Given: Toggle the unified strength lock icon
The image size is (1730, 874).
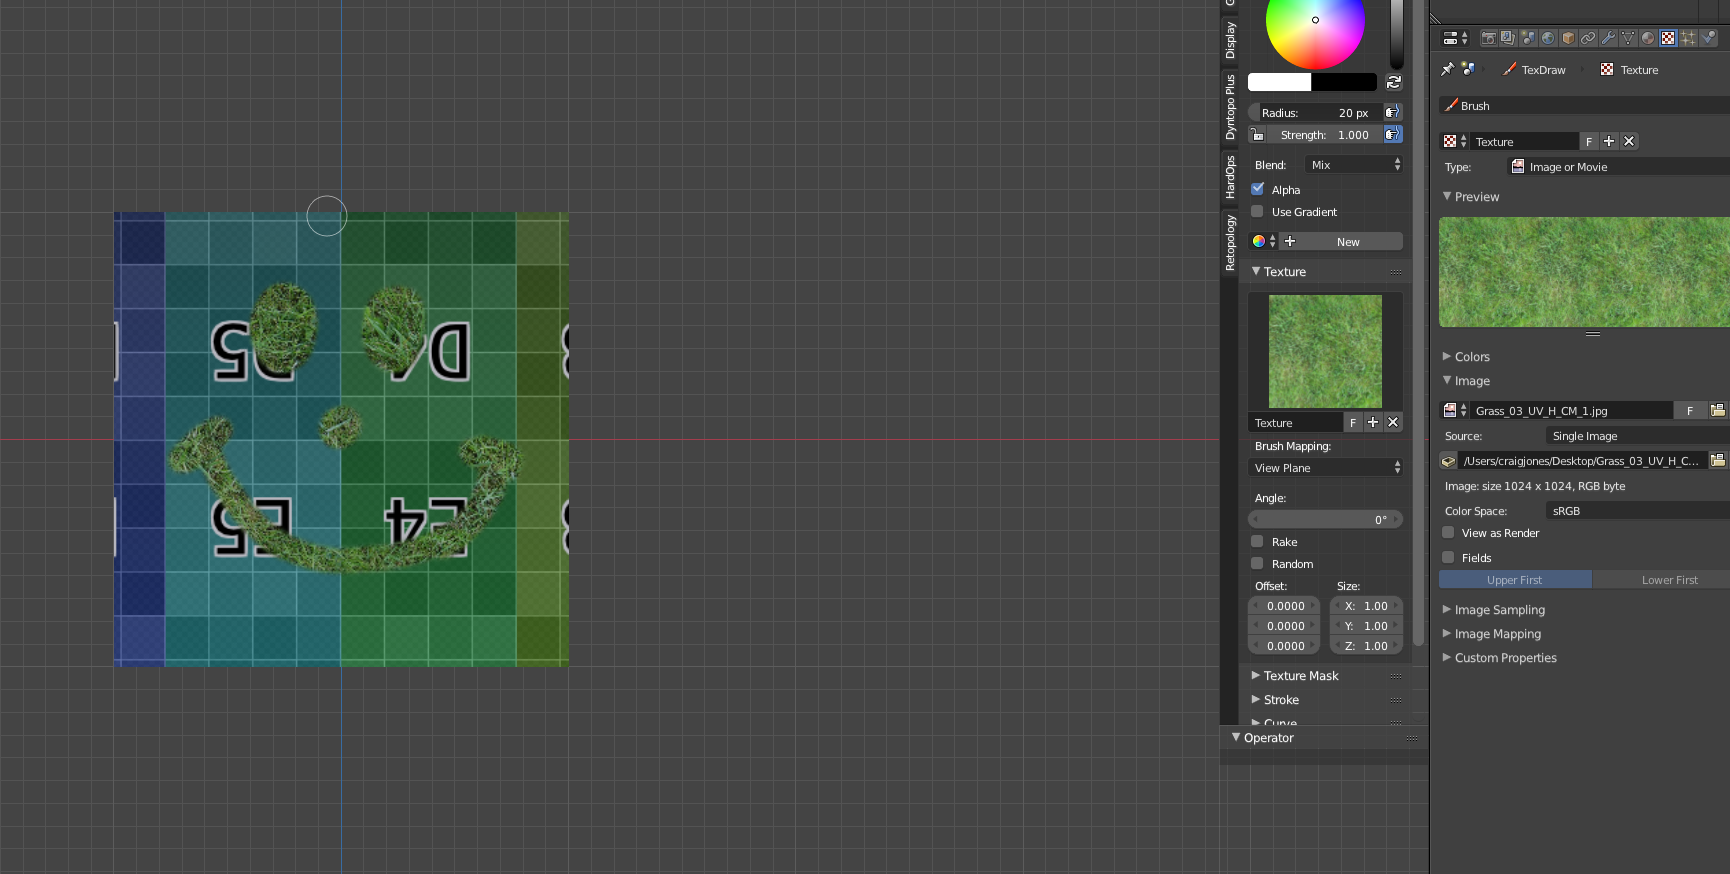Looking at the screenshot, I should (x=1258, y=134).
